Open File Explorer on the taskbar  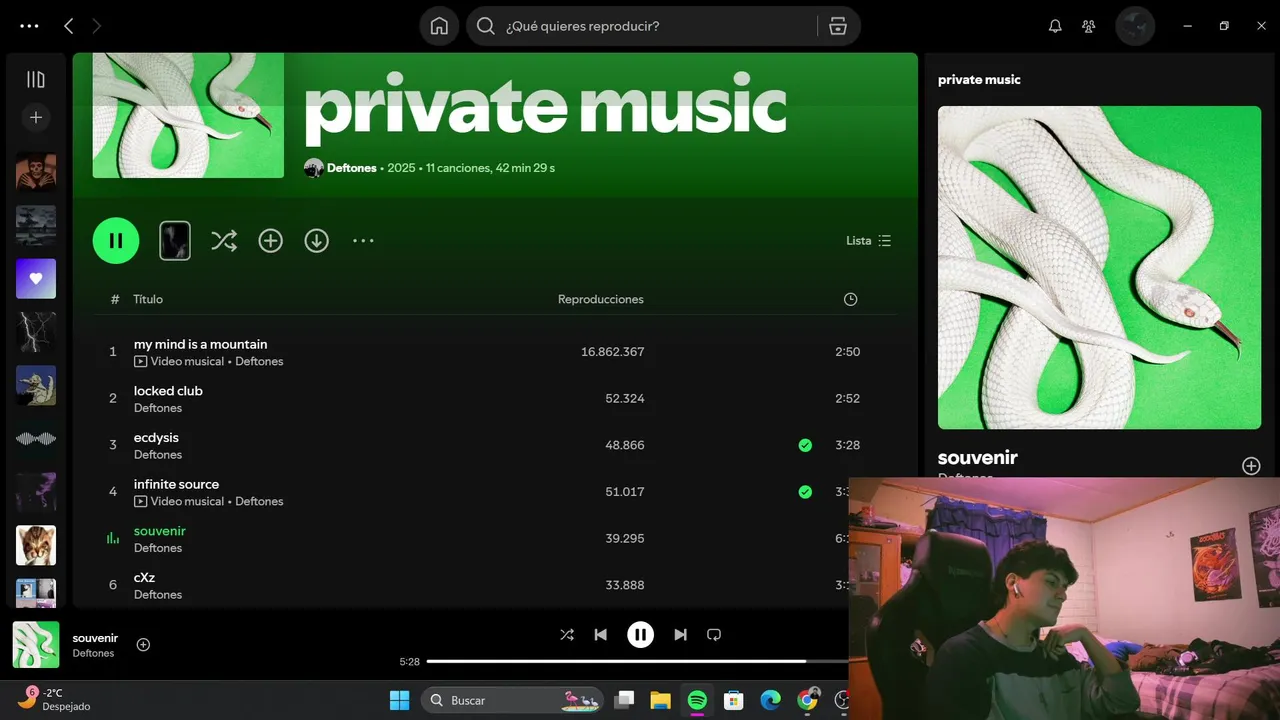click(660, 700)
